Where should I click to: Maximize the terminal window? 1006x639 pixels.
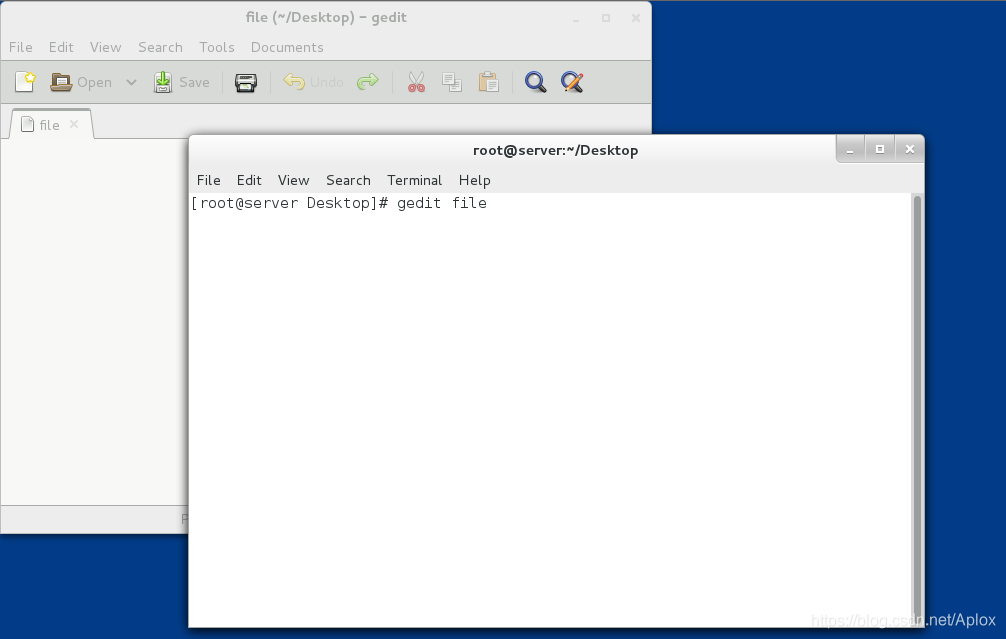(x=880, y=149)
